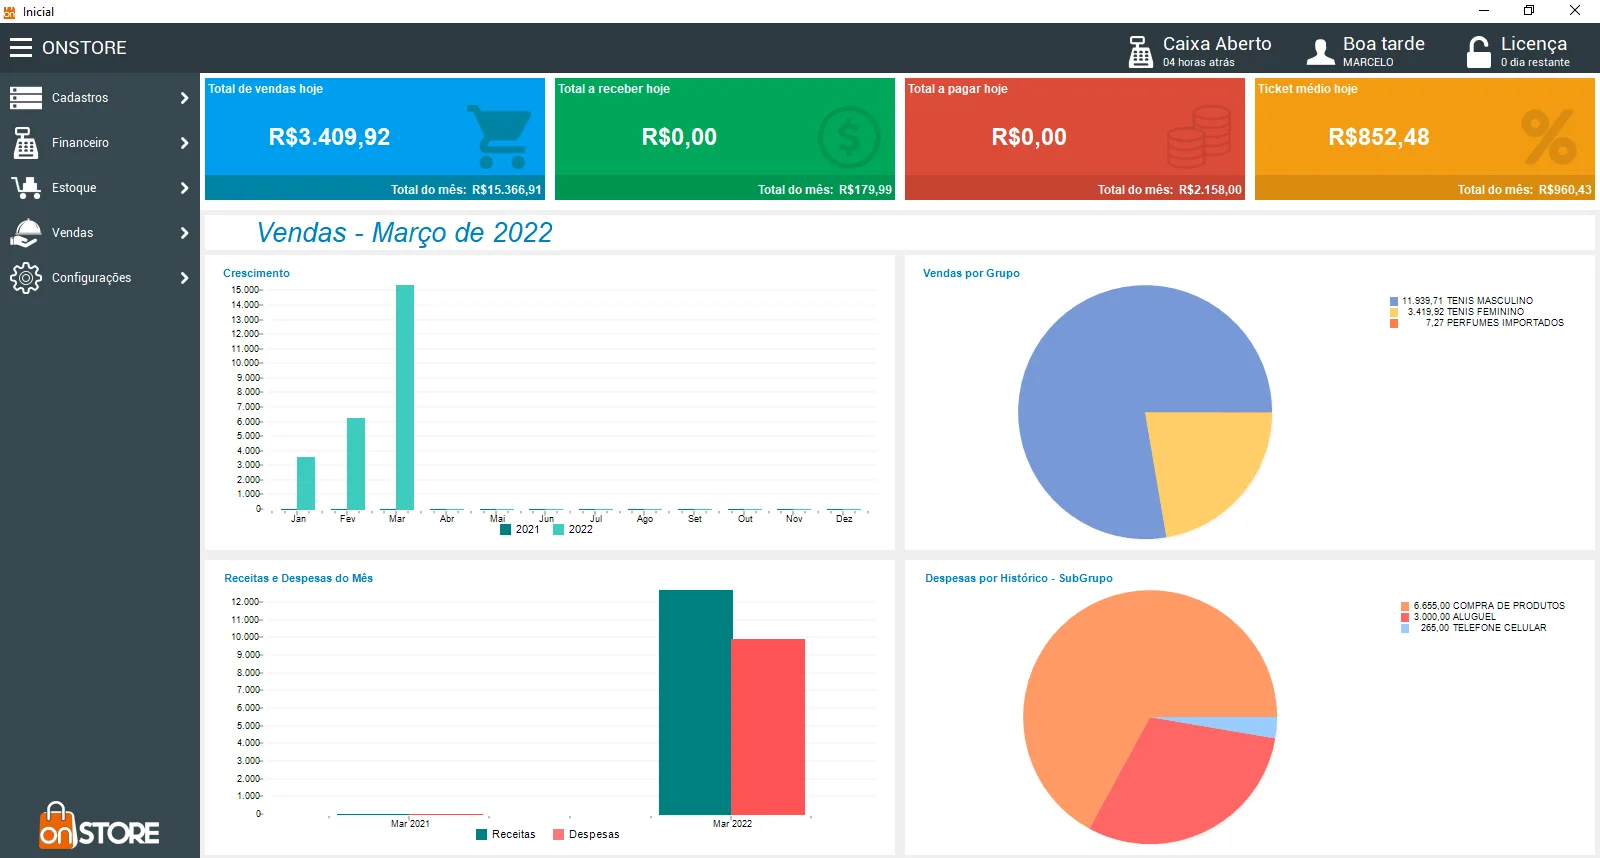This screenshot has width=1600, height=858.
Task: Click the onSTORE logo at sidebar bottom
Action: click(99, 826)
